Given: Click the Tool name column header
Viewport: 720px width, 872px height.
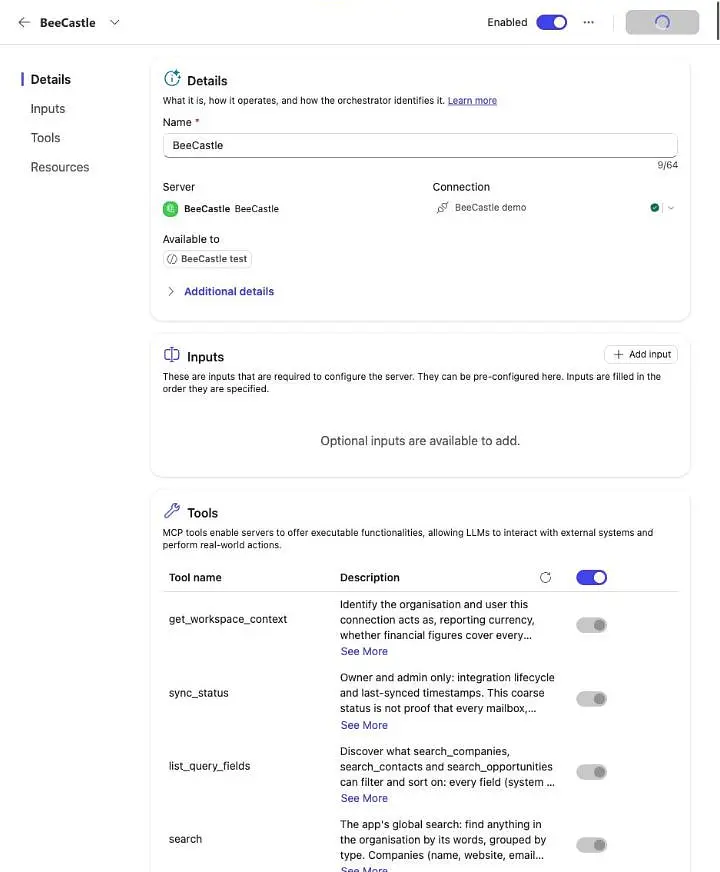Looking at the screenshot, I should coord(195,577).
